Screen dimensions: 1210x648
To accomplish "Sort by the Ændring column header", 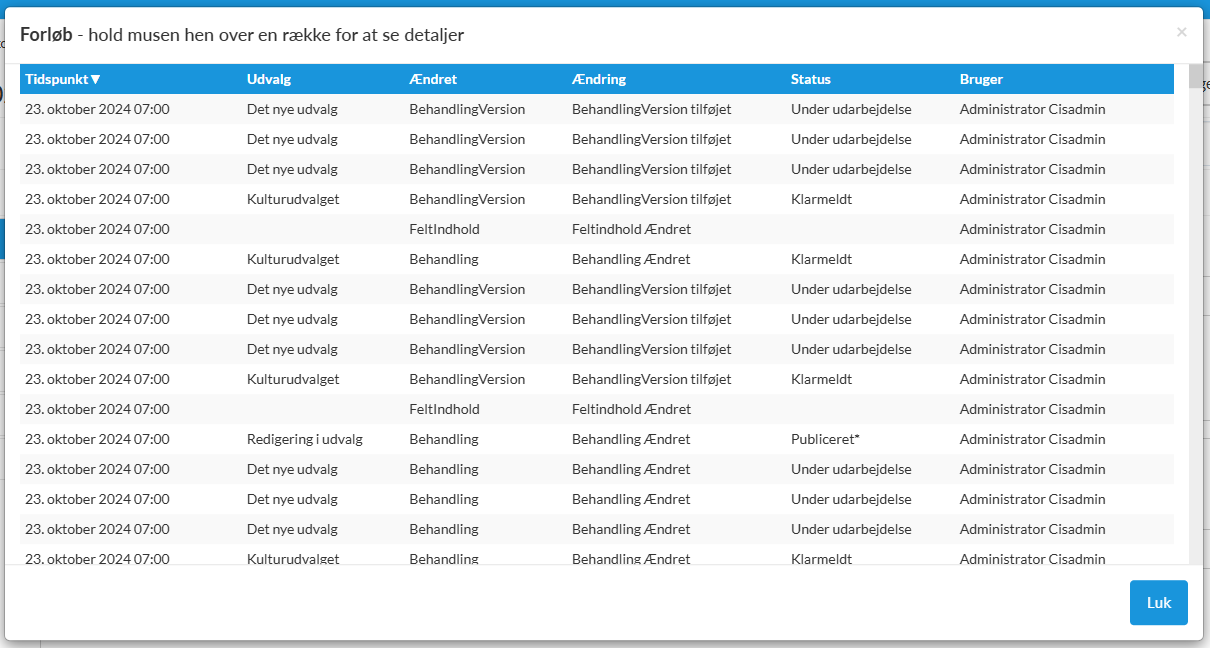I will point(598,80).
